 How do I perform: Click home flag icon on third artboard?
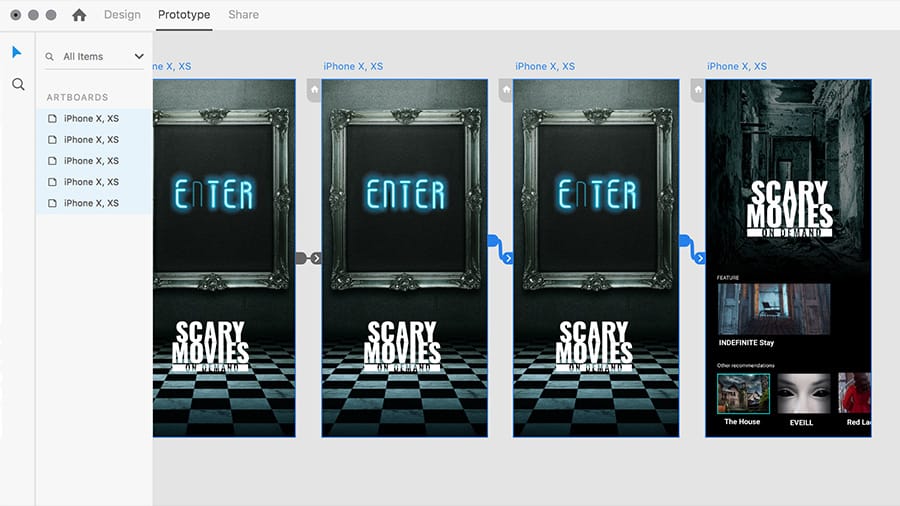click(506, 90)
